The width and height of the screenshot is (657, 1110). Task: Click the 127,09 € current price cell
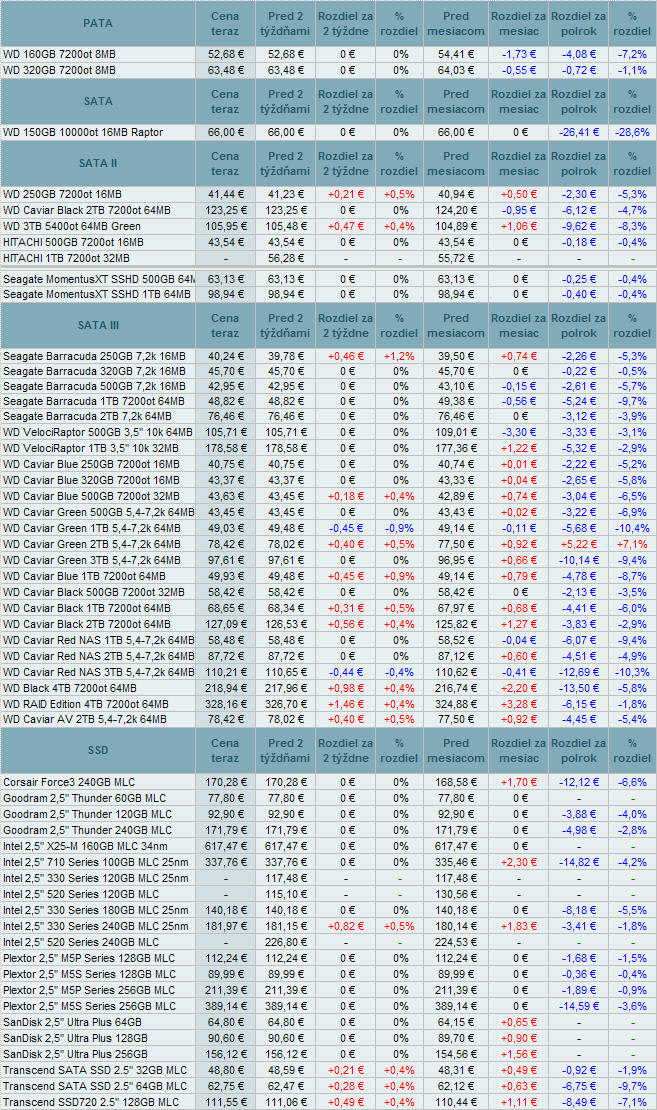point(225,624)
